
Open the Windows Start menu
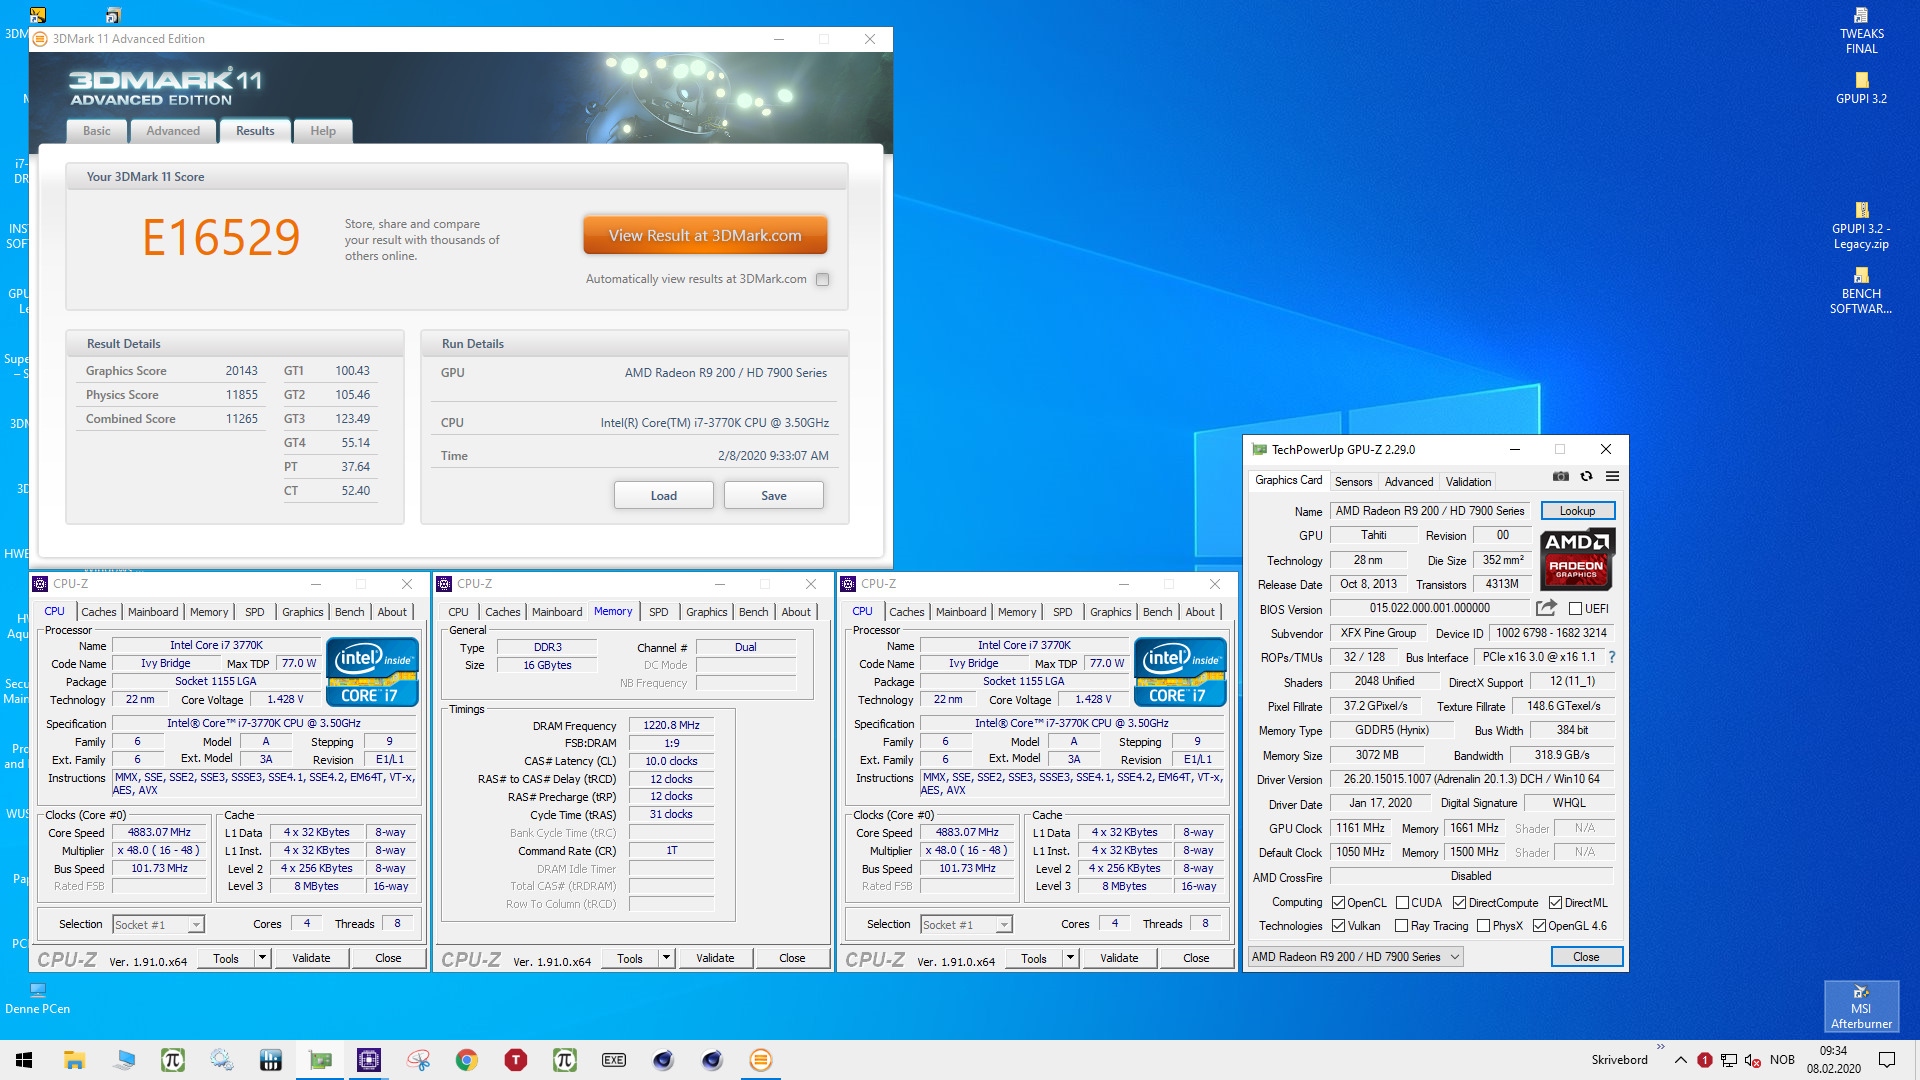pos(24,1060)
